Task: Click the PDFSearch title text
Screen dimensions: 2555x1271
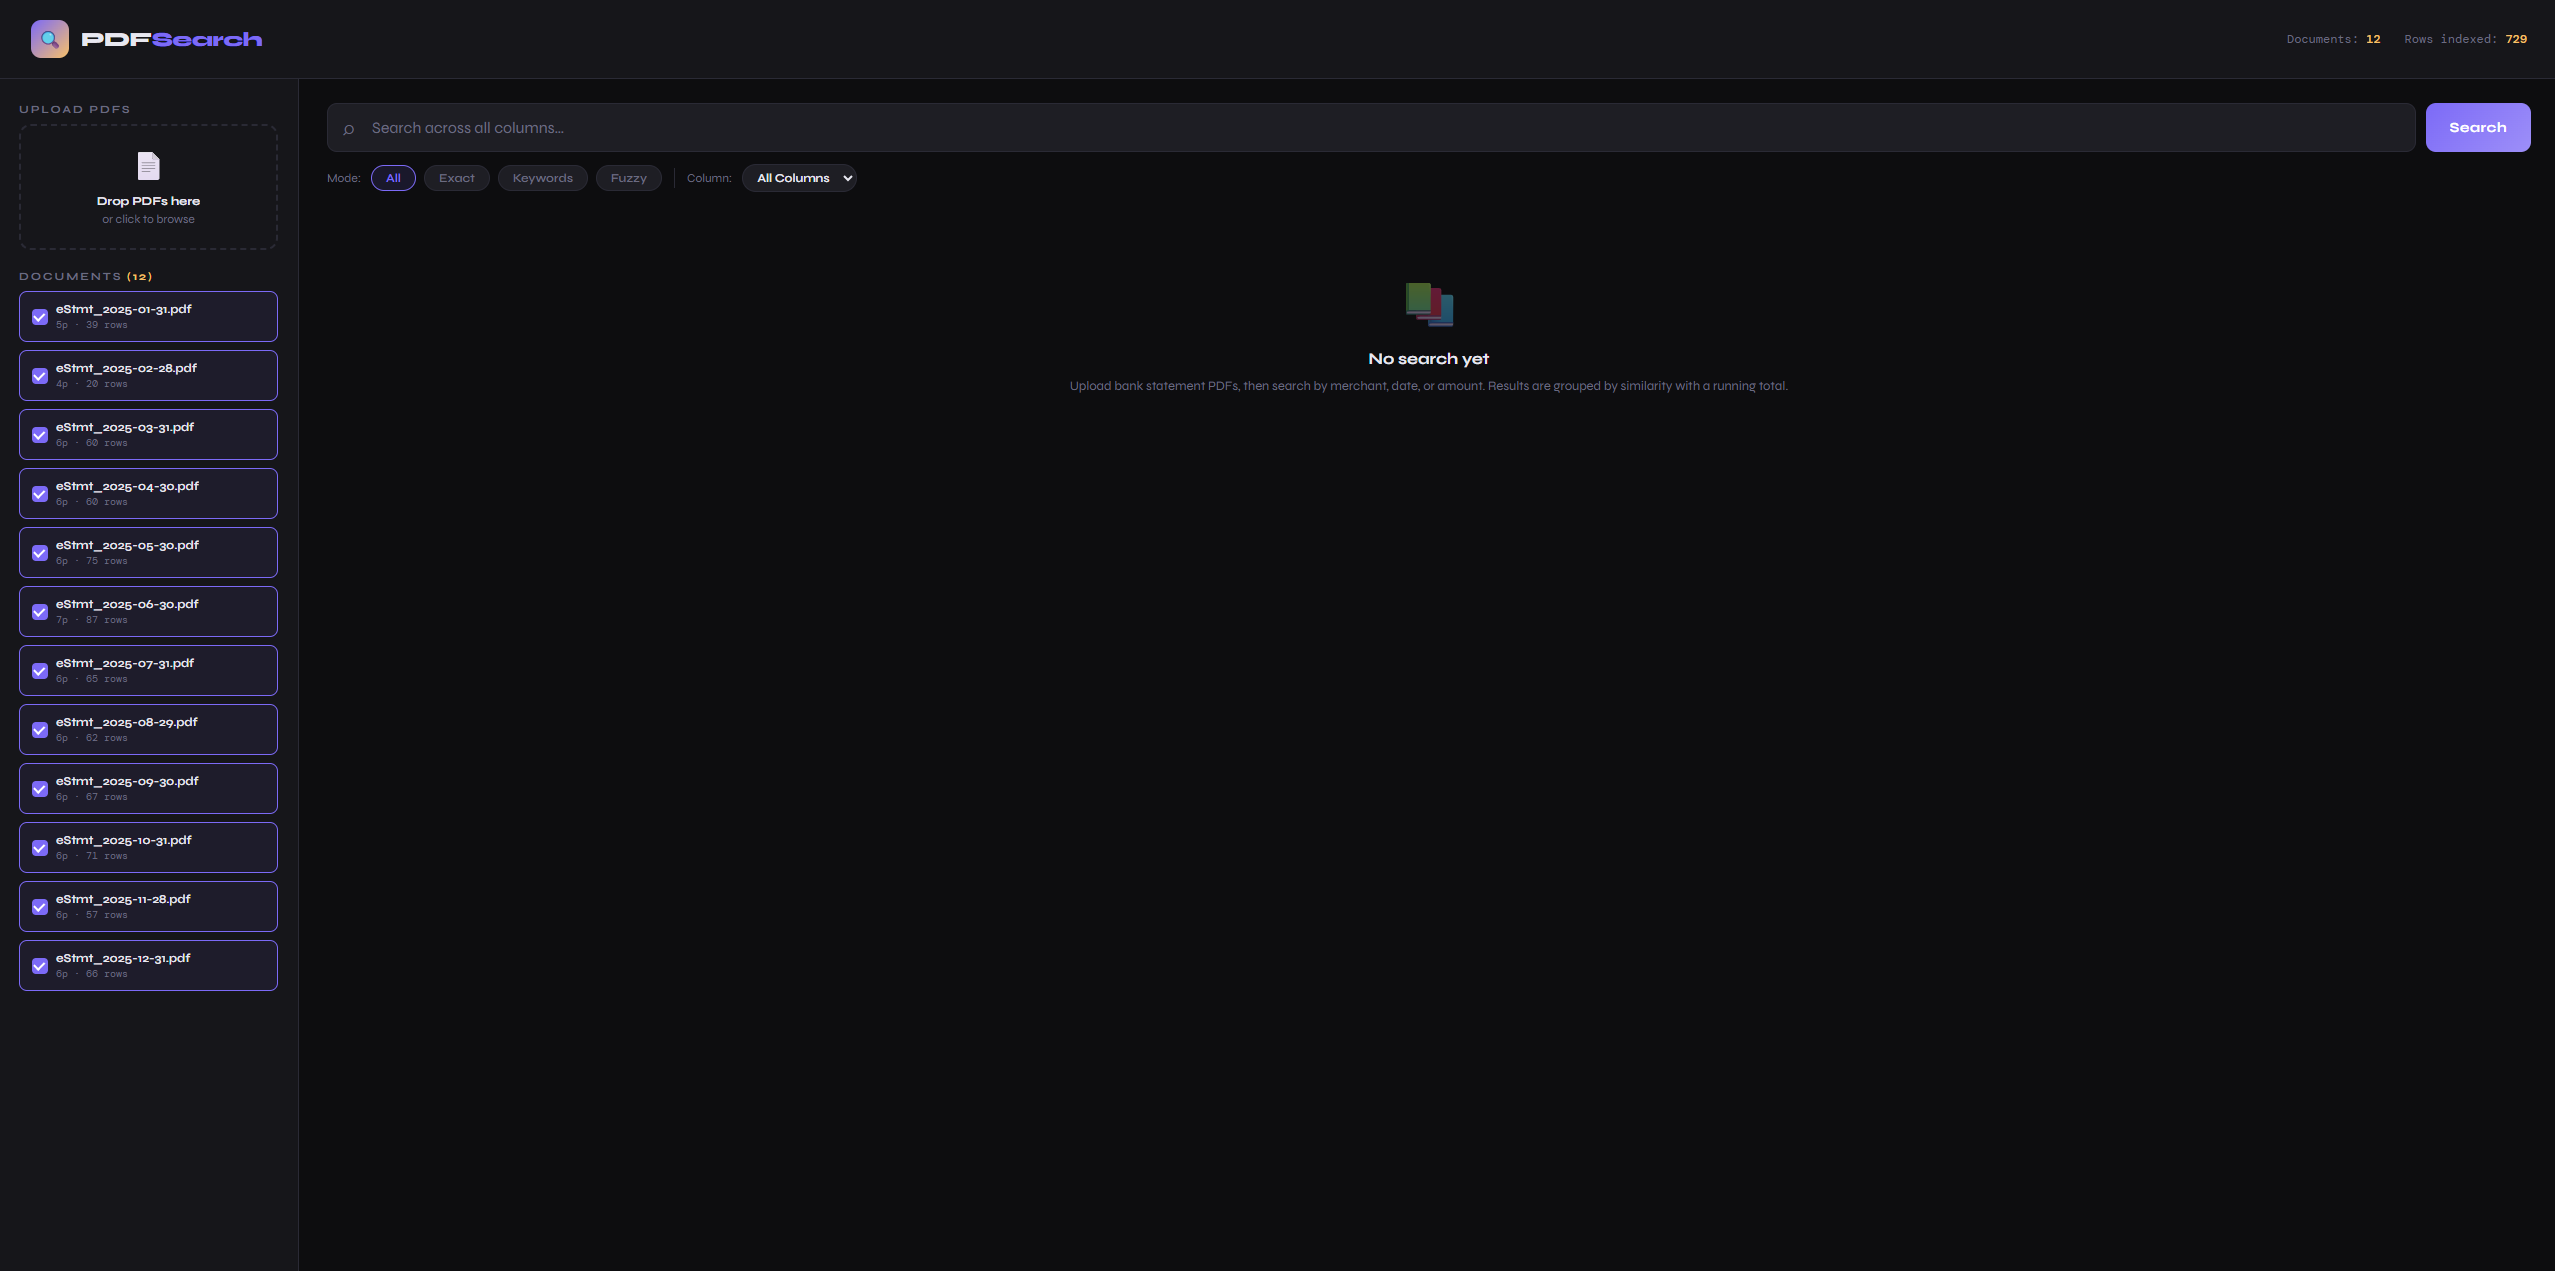Action: (x=172, y=39)
